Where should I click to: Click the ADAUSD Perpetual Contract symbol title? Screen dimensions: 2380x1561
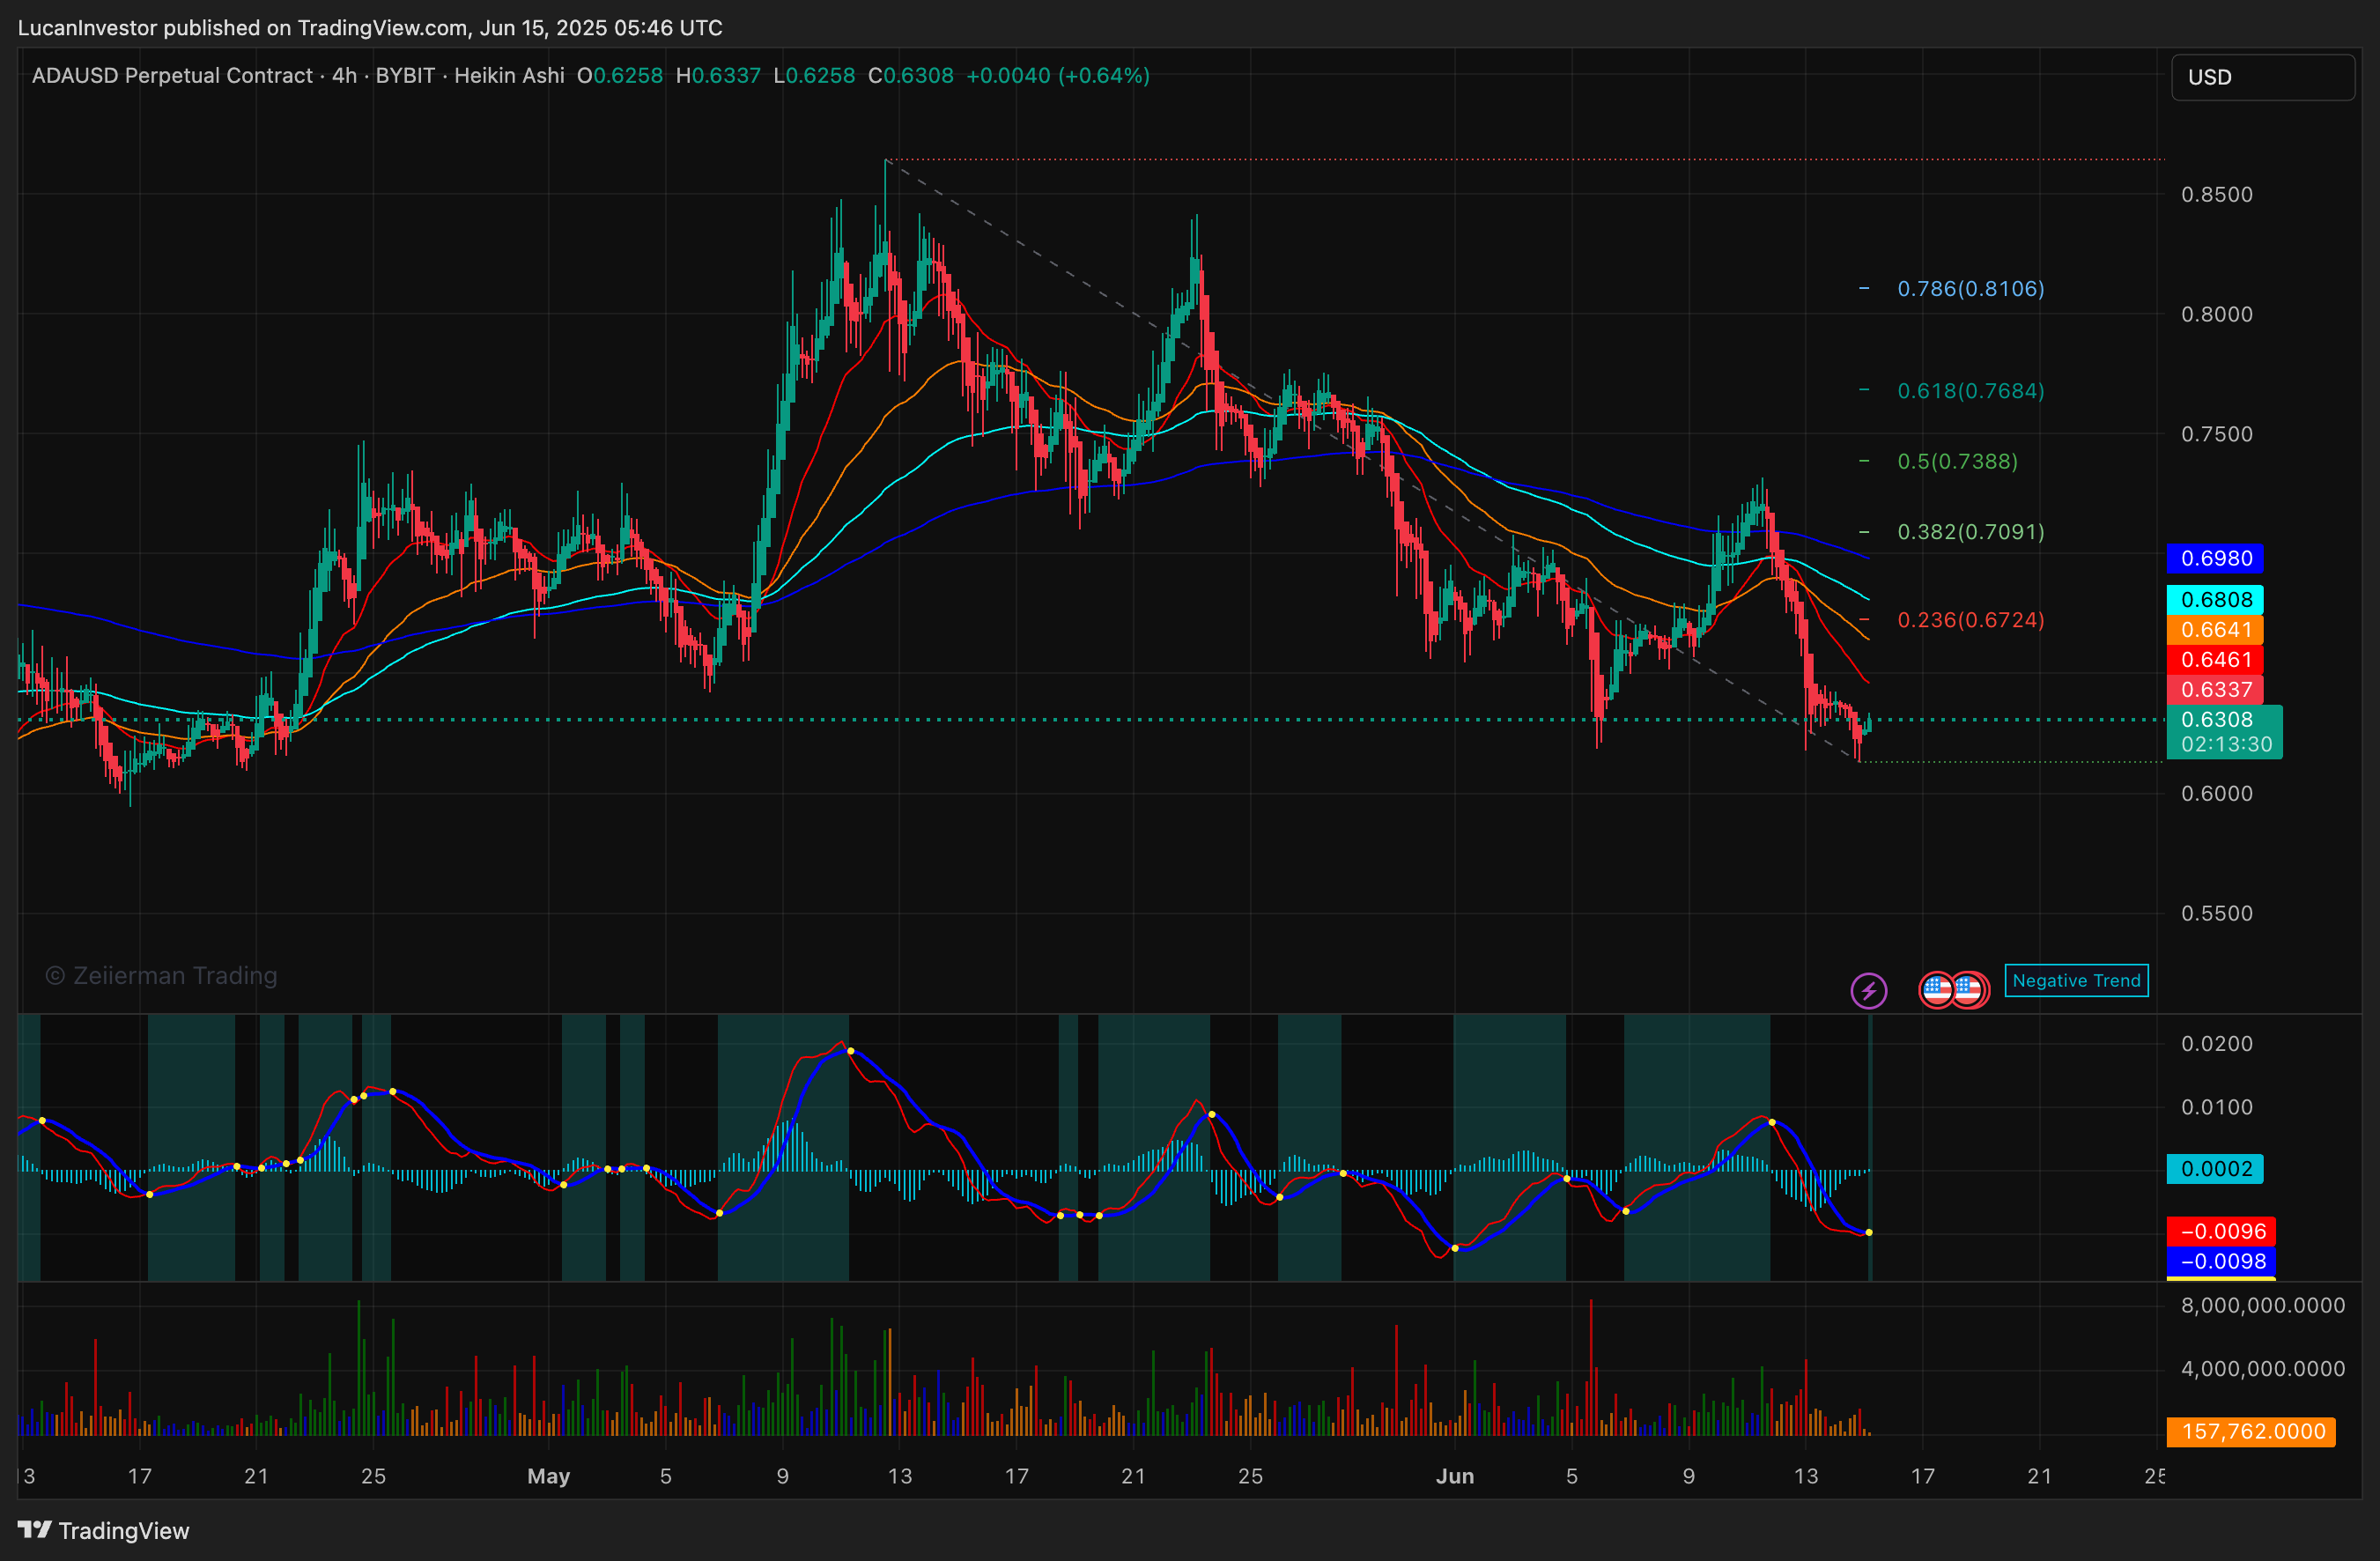172,76
